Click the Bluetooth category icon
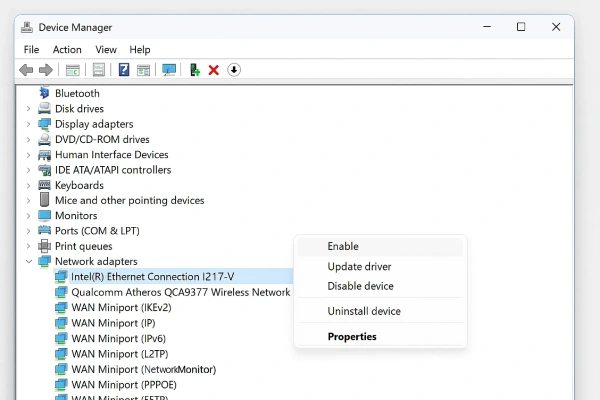 [44, 93]
